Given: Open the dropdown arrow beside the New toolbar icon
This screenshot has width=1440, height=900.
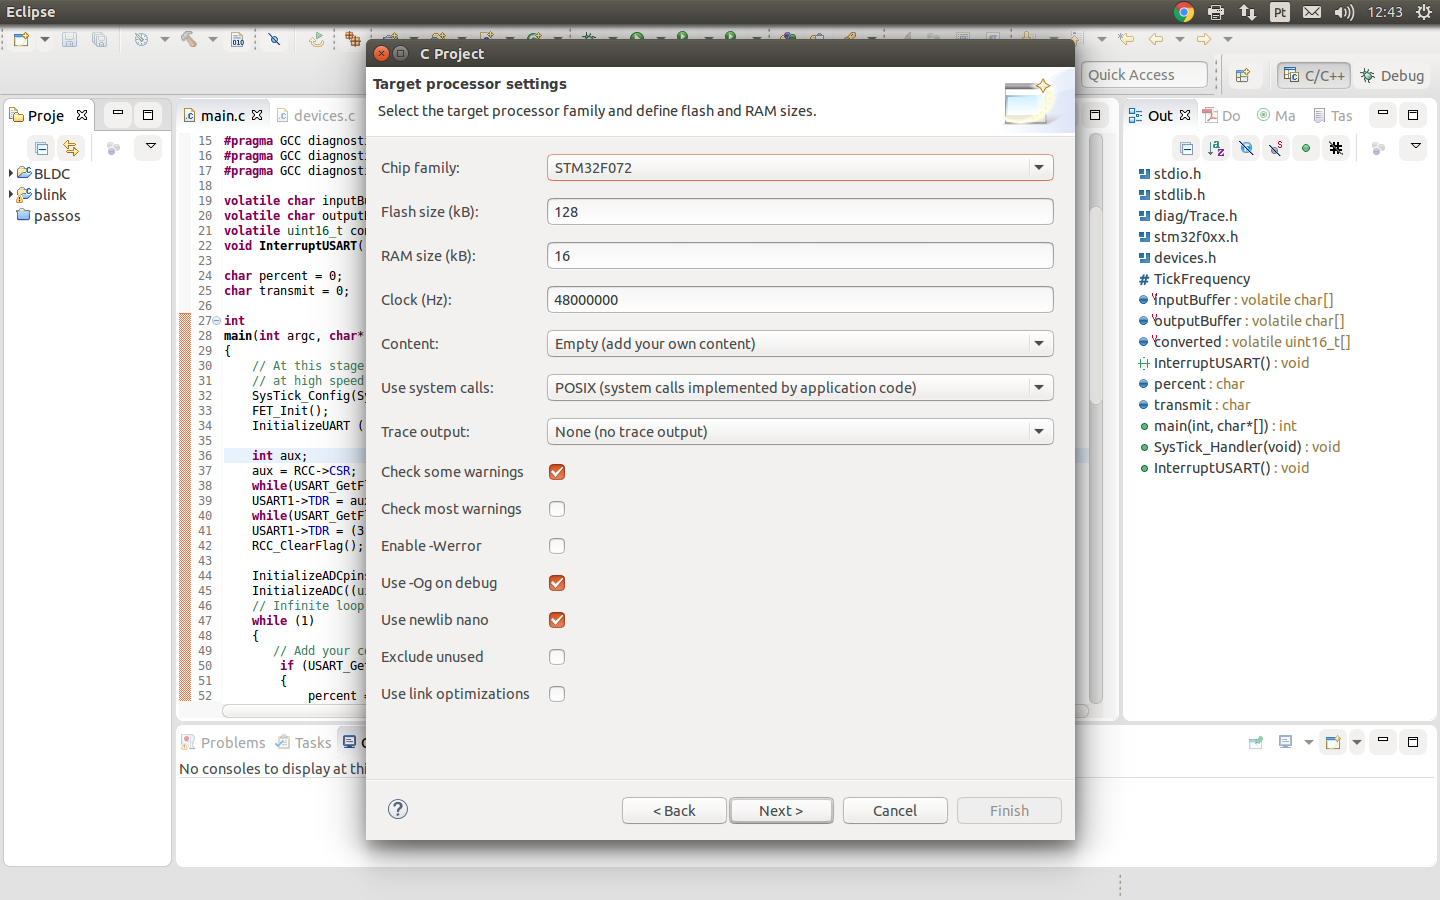Looking at the screenshot, I should tap(45, 39).
